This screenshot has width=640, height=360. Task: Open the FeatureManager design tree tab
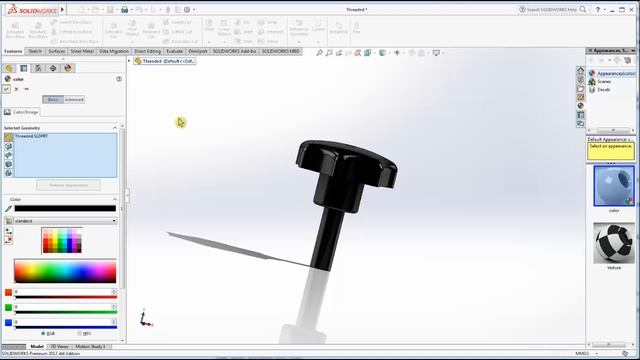click(x=9, y=68)
